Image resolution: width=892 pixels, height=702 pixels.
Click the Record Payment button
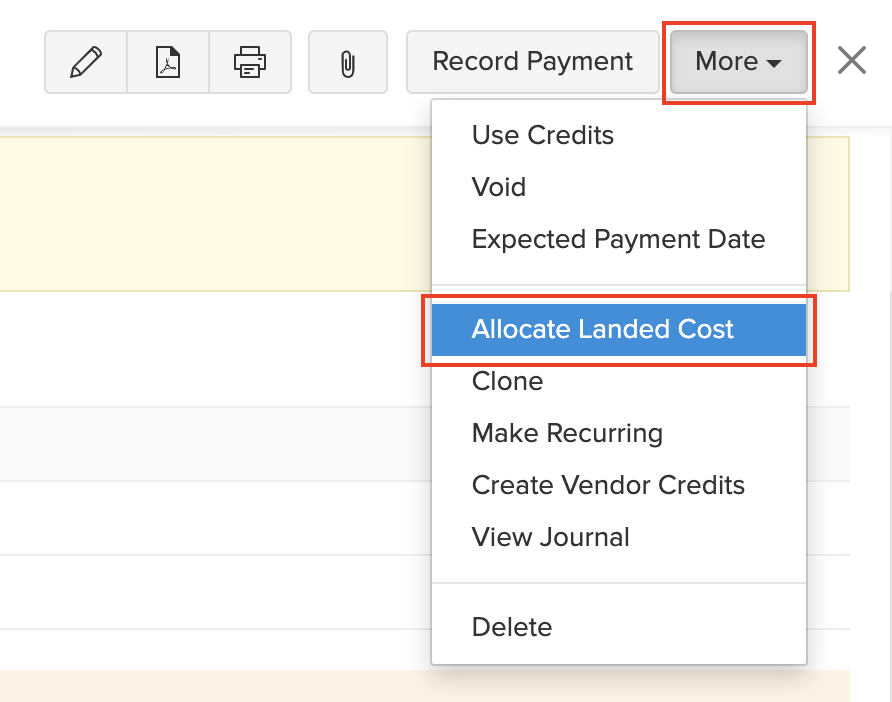tap(532, 61)
